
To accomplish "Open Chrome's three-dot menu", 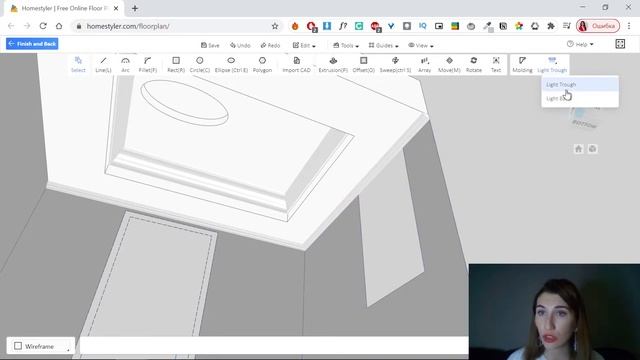I will [x=629, y=26].
